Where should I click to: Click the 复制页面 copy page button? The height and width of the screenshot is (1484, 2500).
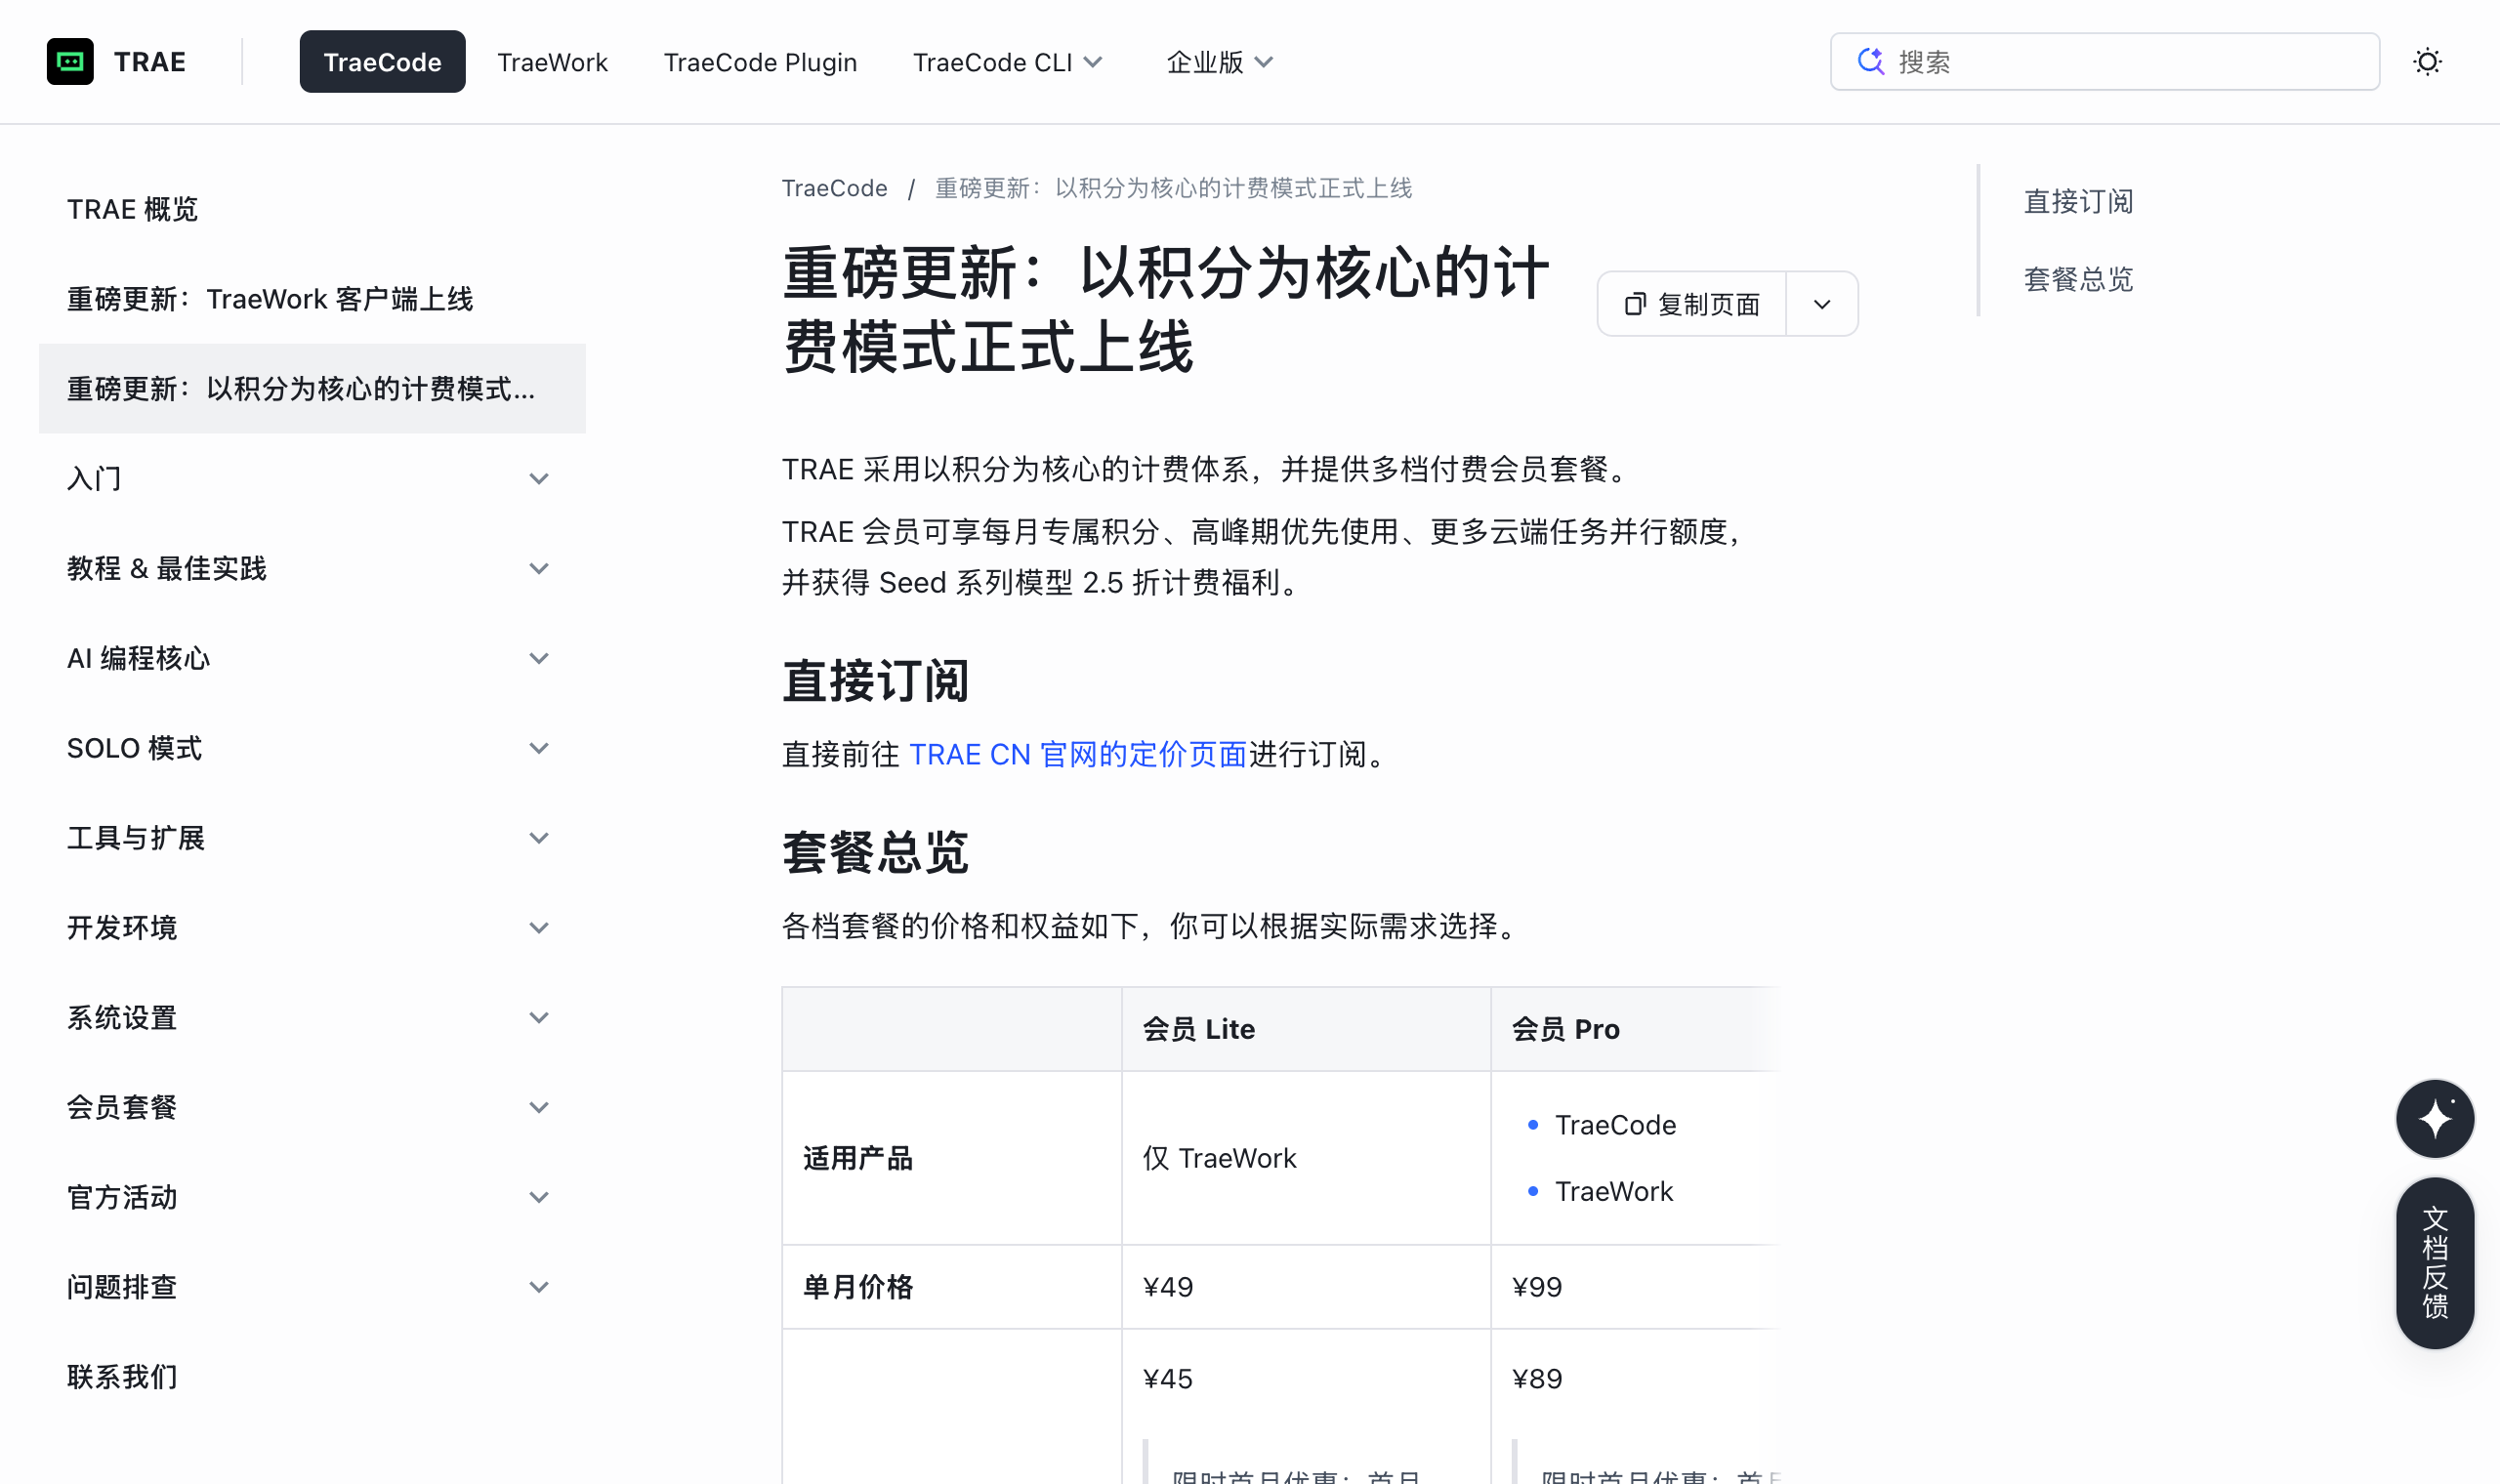click(x=1692, y=304)
